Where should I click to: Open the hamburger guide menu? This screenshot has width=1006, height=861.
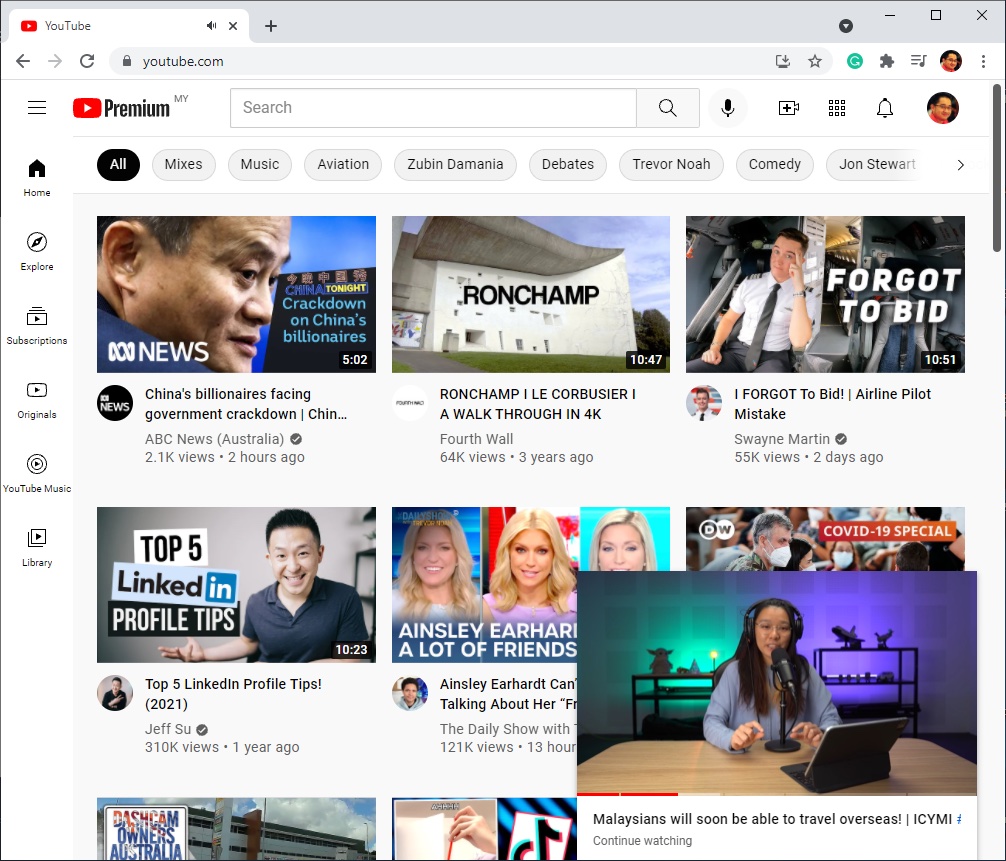[37, 108]
